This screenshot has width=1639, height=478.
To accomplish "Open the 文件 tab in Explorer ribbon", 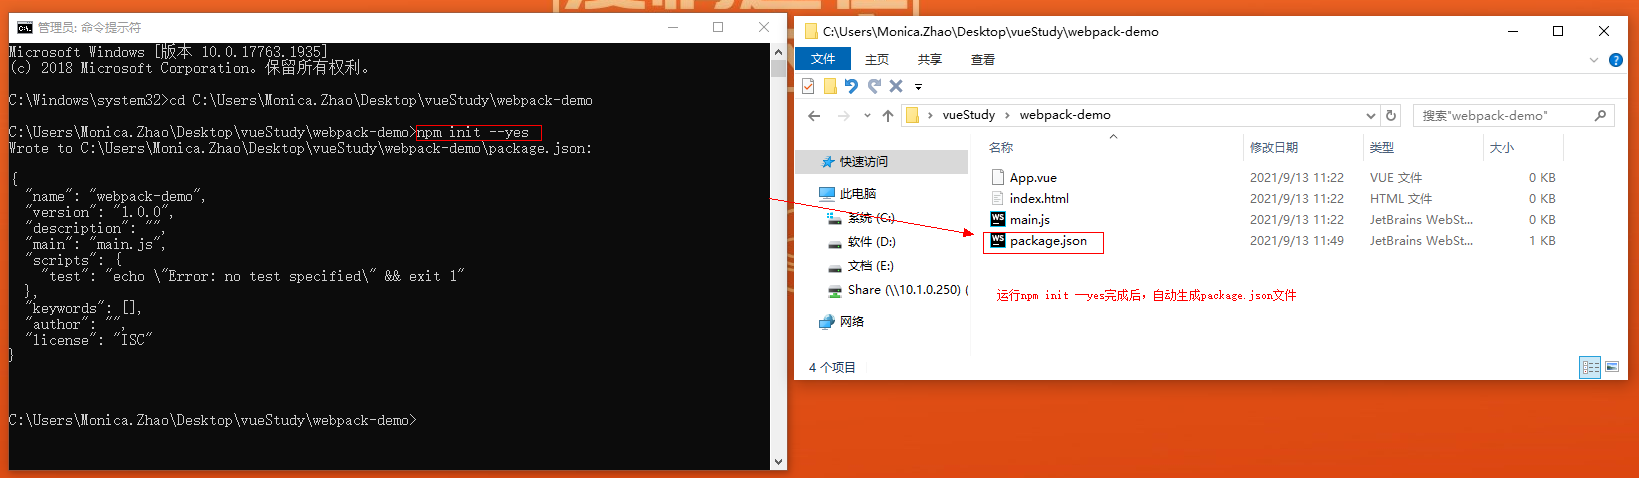I will tap(823, 59).
